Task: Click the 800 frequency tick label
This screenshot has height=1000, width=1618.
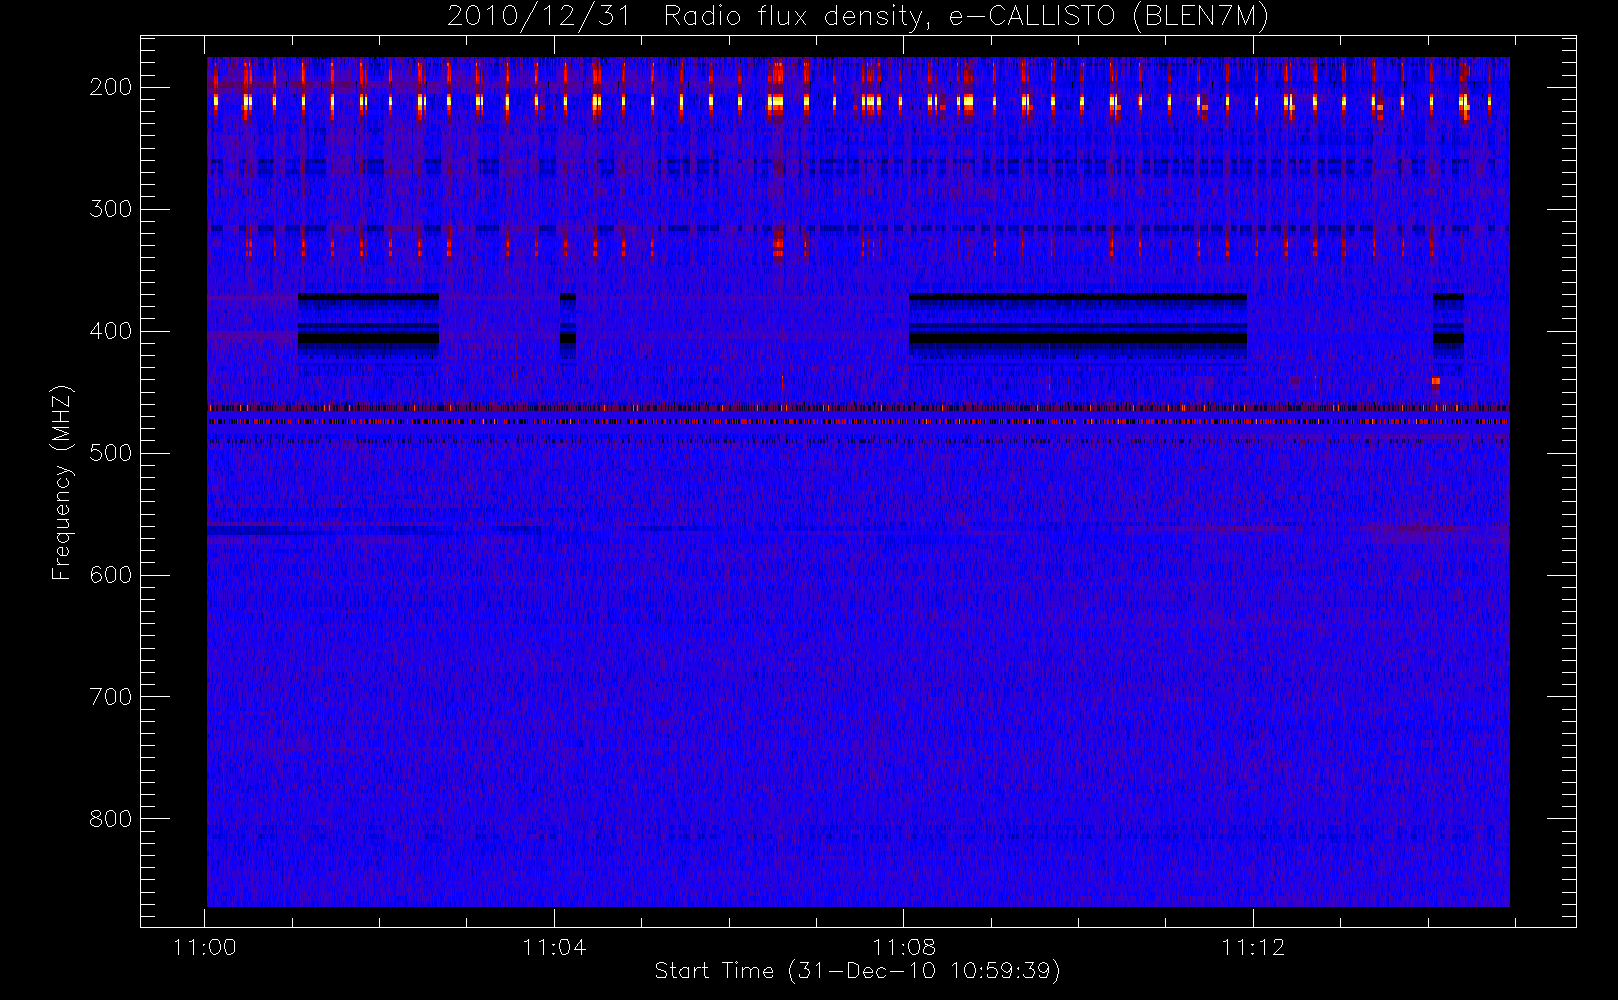Action: pyautogui.click(x=111, y=819)
